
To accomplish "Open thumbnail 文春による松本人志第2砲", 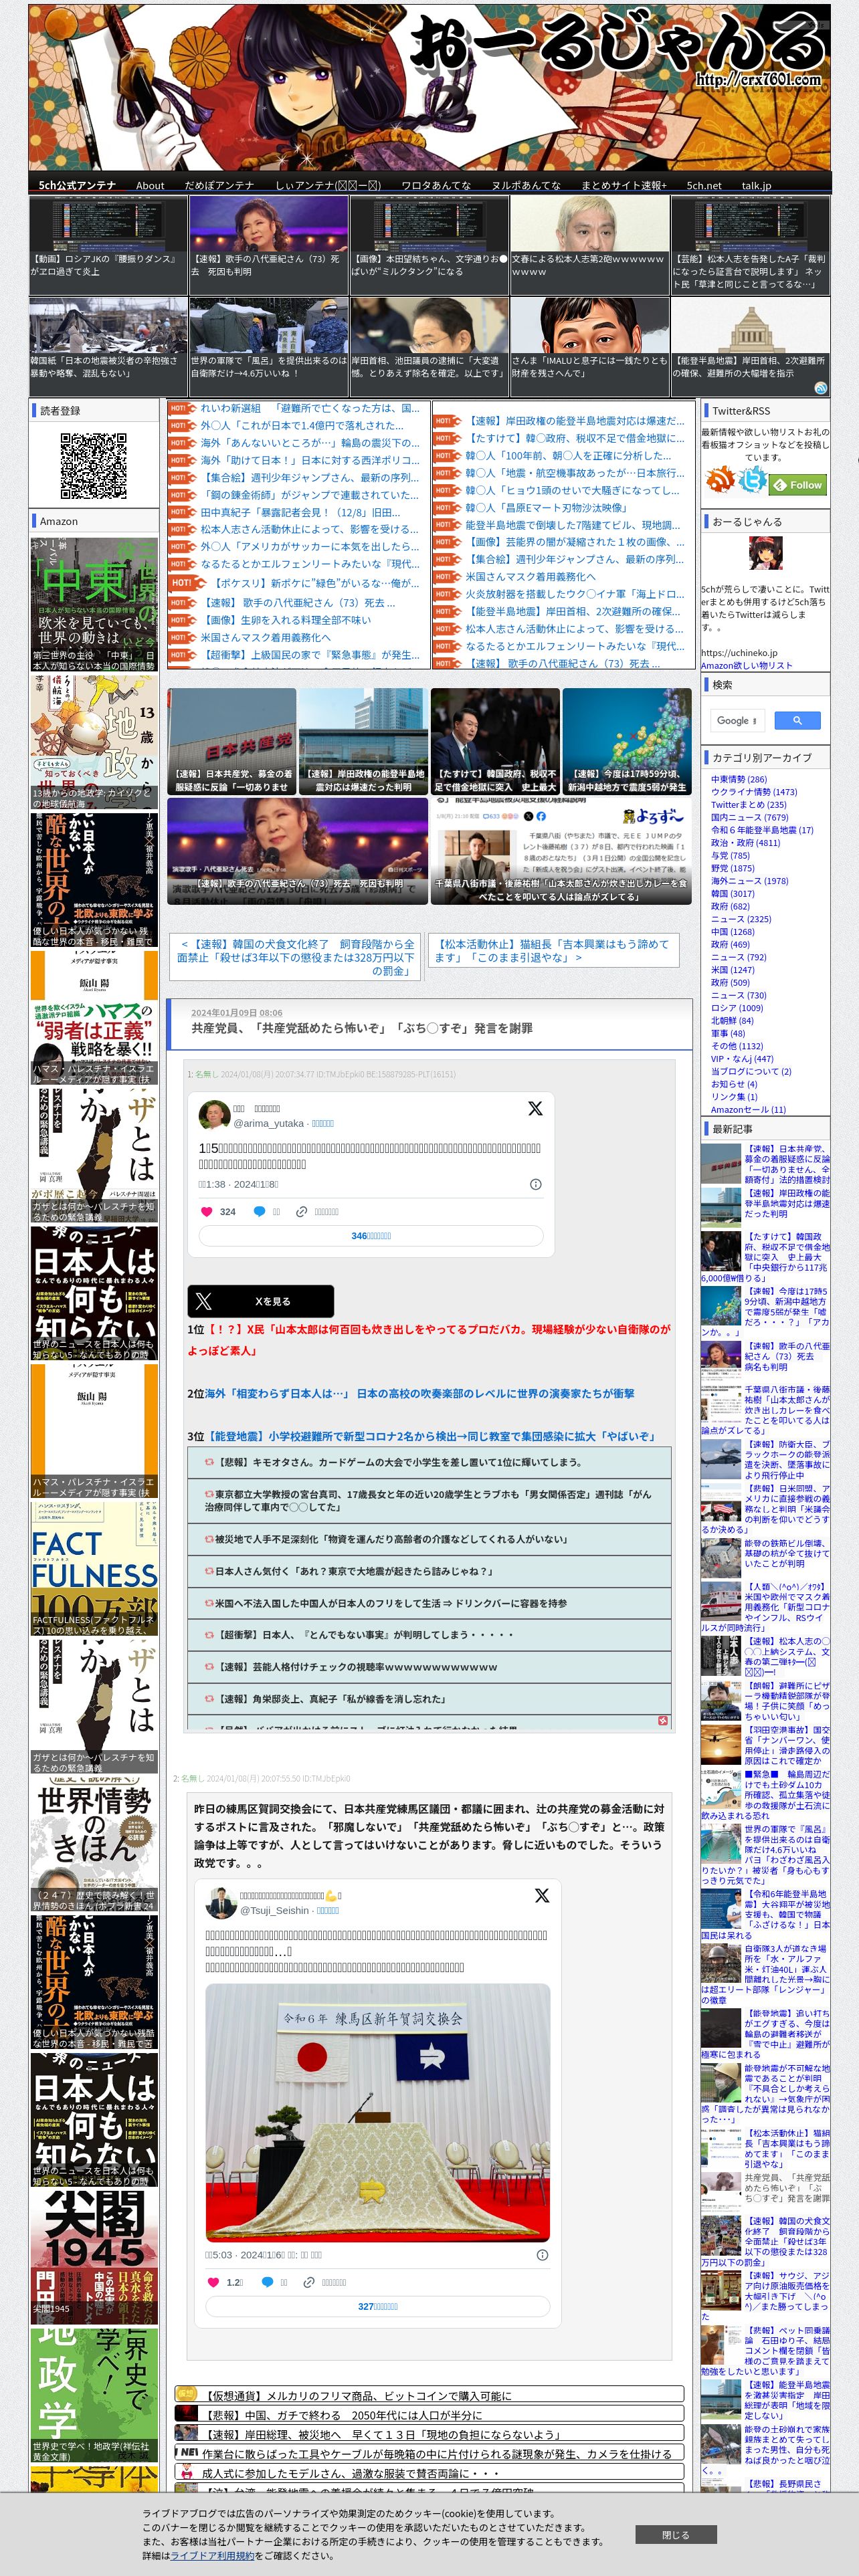I will (x=589, y=244).
